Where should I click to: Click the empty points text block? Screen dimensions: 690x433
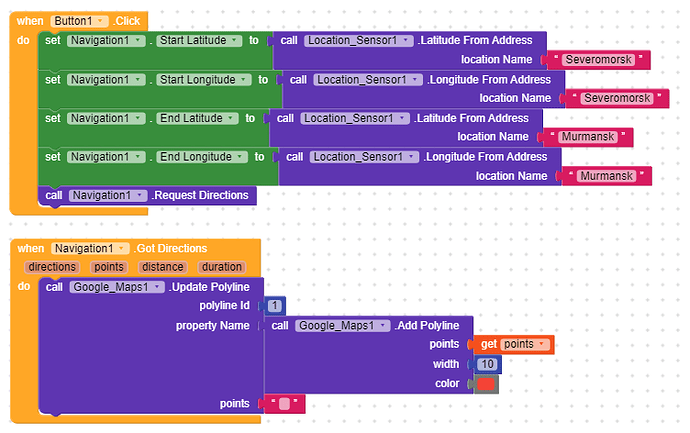pos(284,404)
